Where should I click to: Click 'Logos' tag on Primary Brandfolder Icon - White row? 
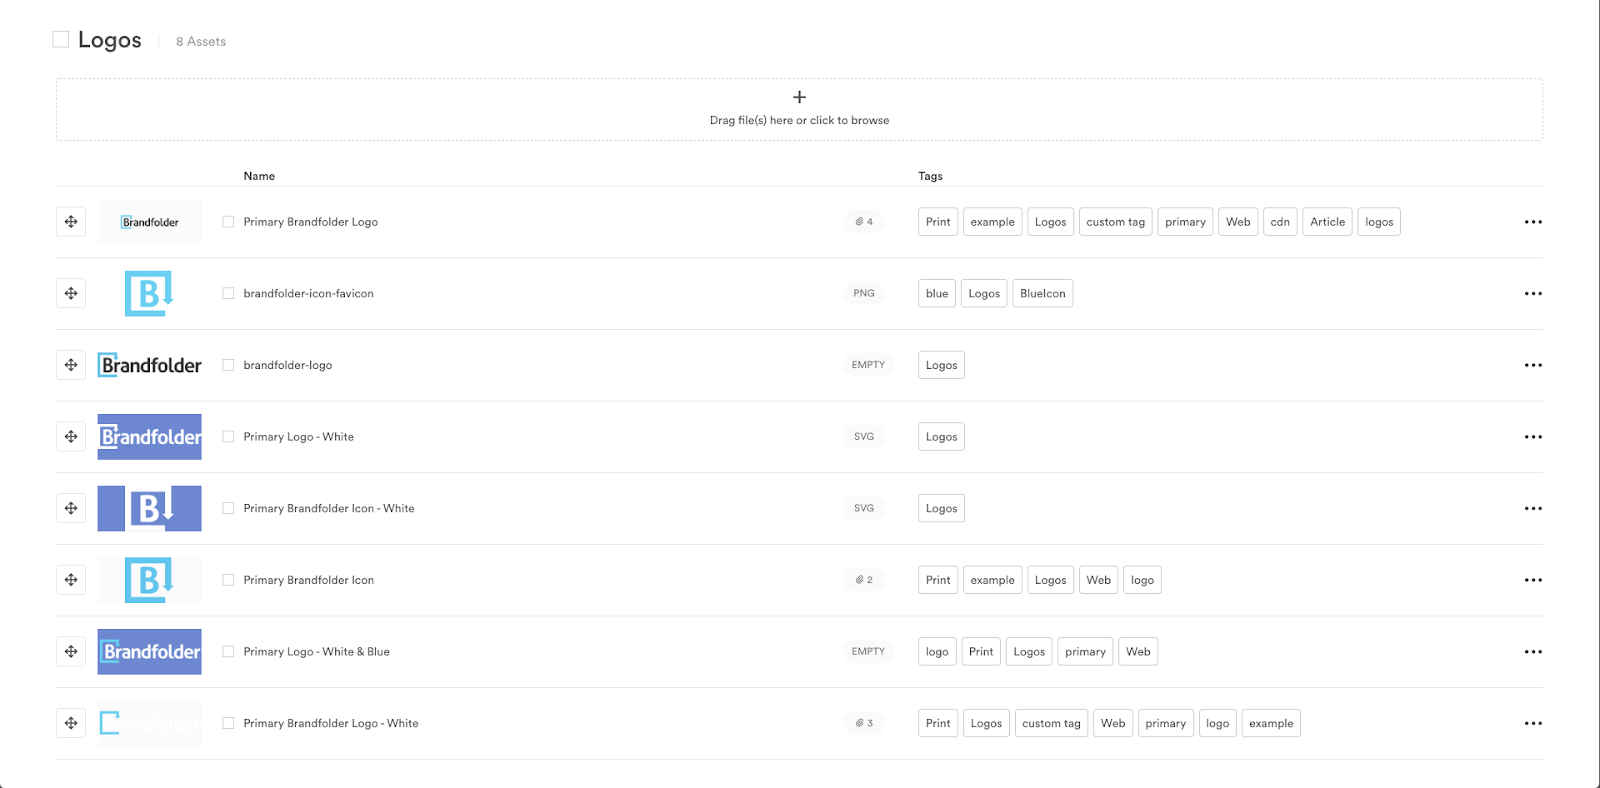point(941,508)
